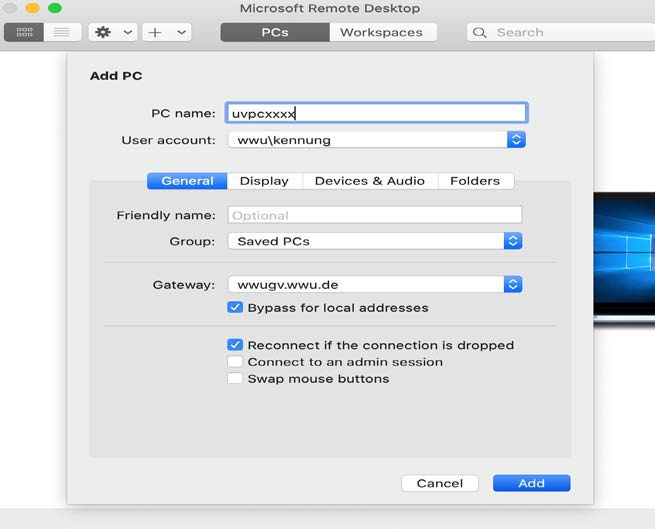Viewport: 655px width, 529px height.
Task: Enable Swap mouse buttons option
Action: point(235,379)
